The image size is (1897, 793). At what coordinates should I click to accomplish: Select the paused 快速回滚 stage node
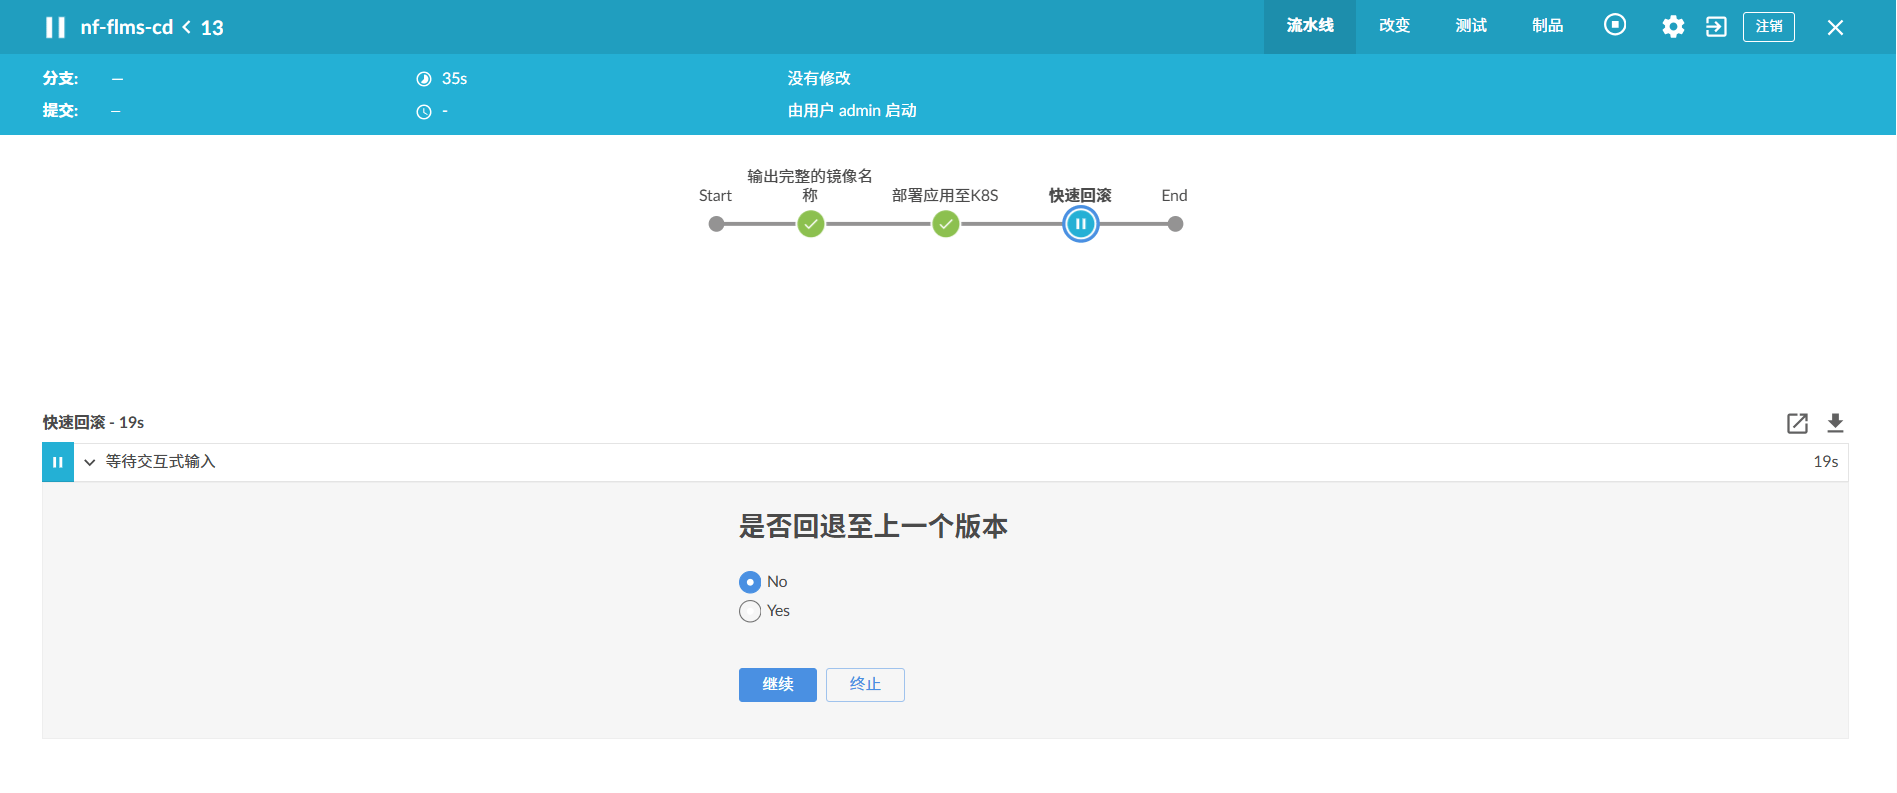1080,224
